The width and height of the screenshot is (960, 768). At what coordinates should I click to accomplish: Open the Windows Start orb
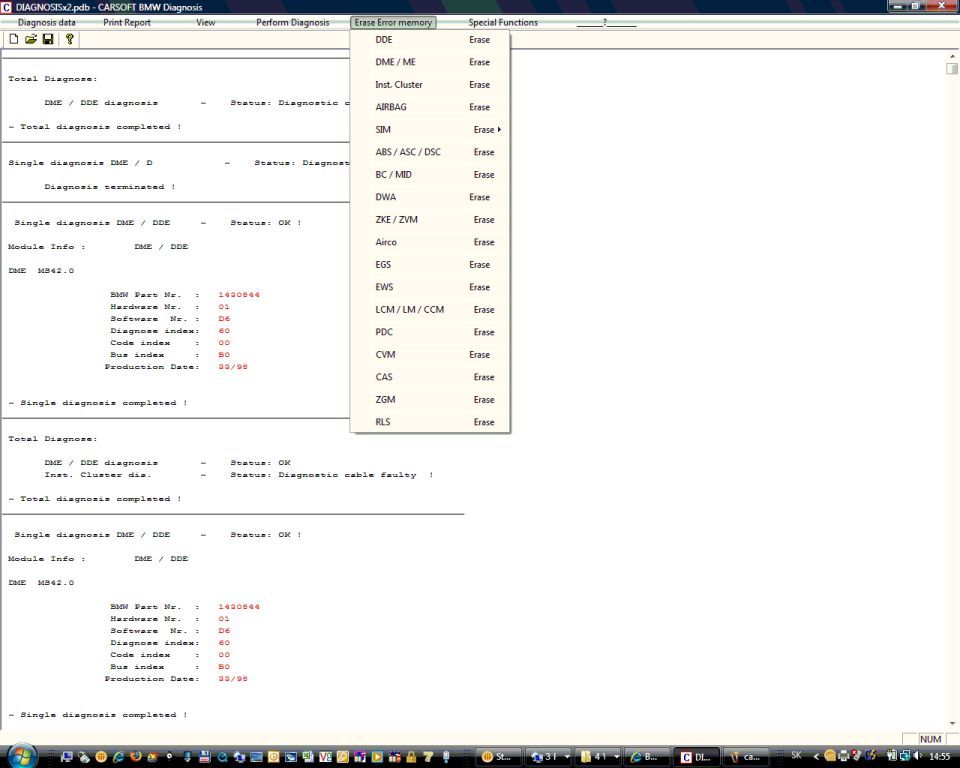coord(23,756)
